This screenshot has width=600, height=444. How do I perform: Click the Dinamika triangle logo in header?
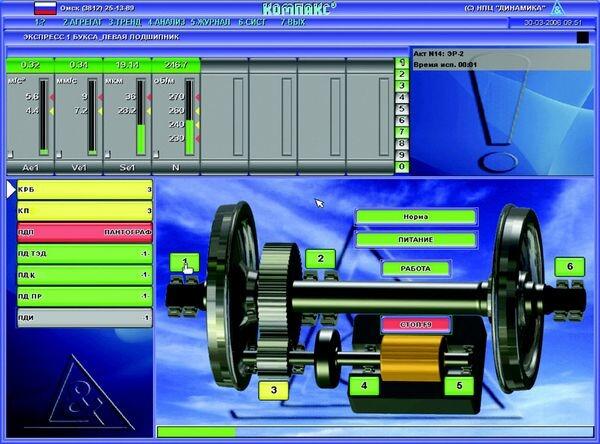(x=558, y=8)
